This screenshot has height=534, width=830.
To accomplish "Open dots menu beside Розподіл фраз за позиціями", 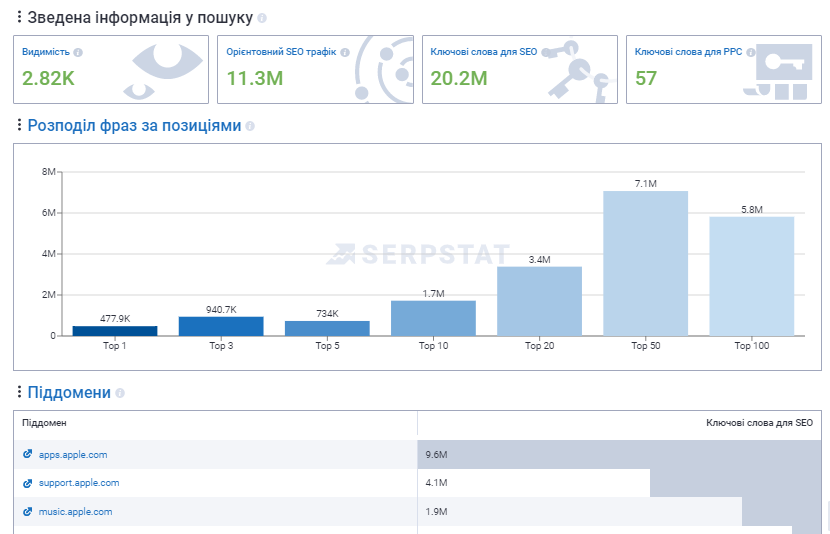I will pos(20,126).
